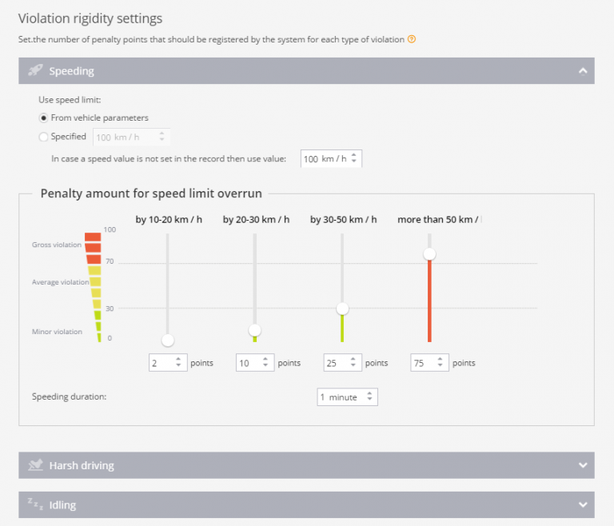Select the 'Specified' speed limit radio
Viewport: 614px width, 526px height.
pos(43,137)
